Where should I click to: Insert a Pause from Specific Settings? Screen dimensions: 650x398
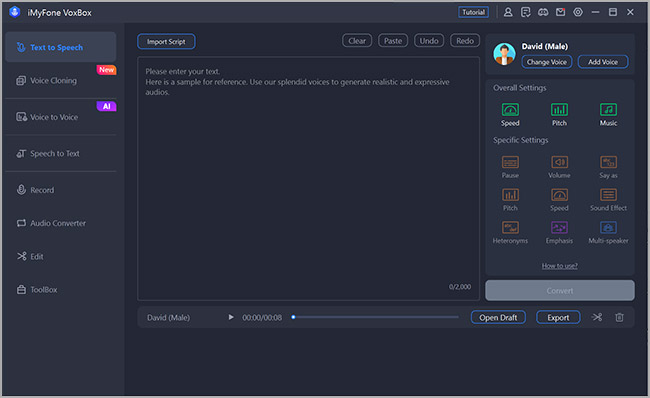pos(510,167)
